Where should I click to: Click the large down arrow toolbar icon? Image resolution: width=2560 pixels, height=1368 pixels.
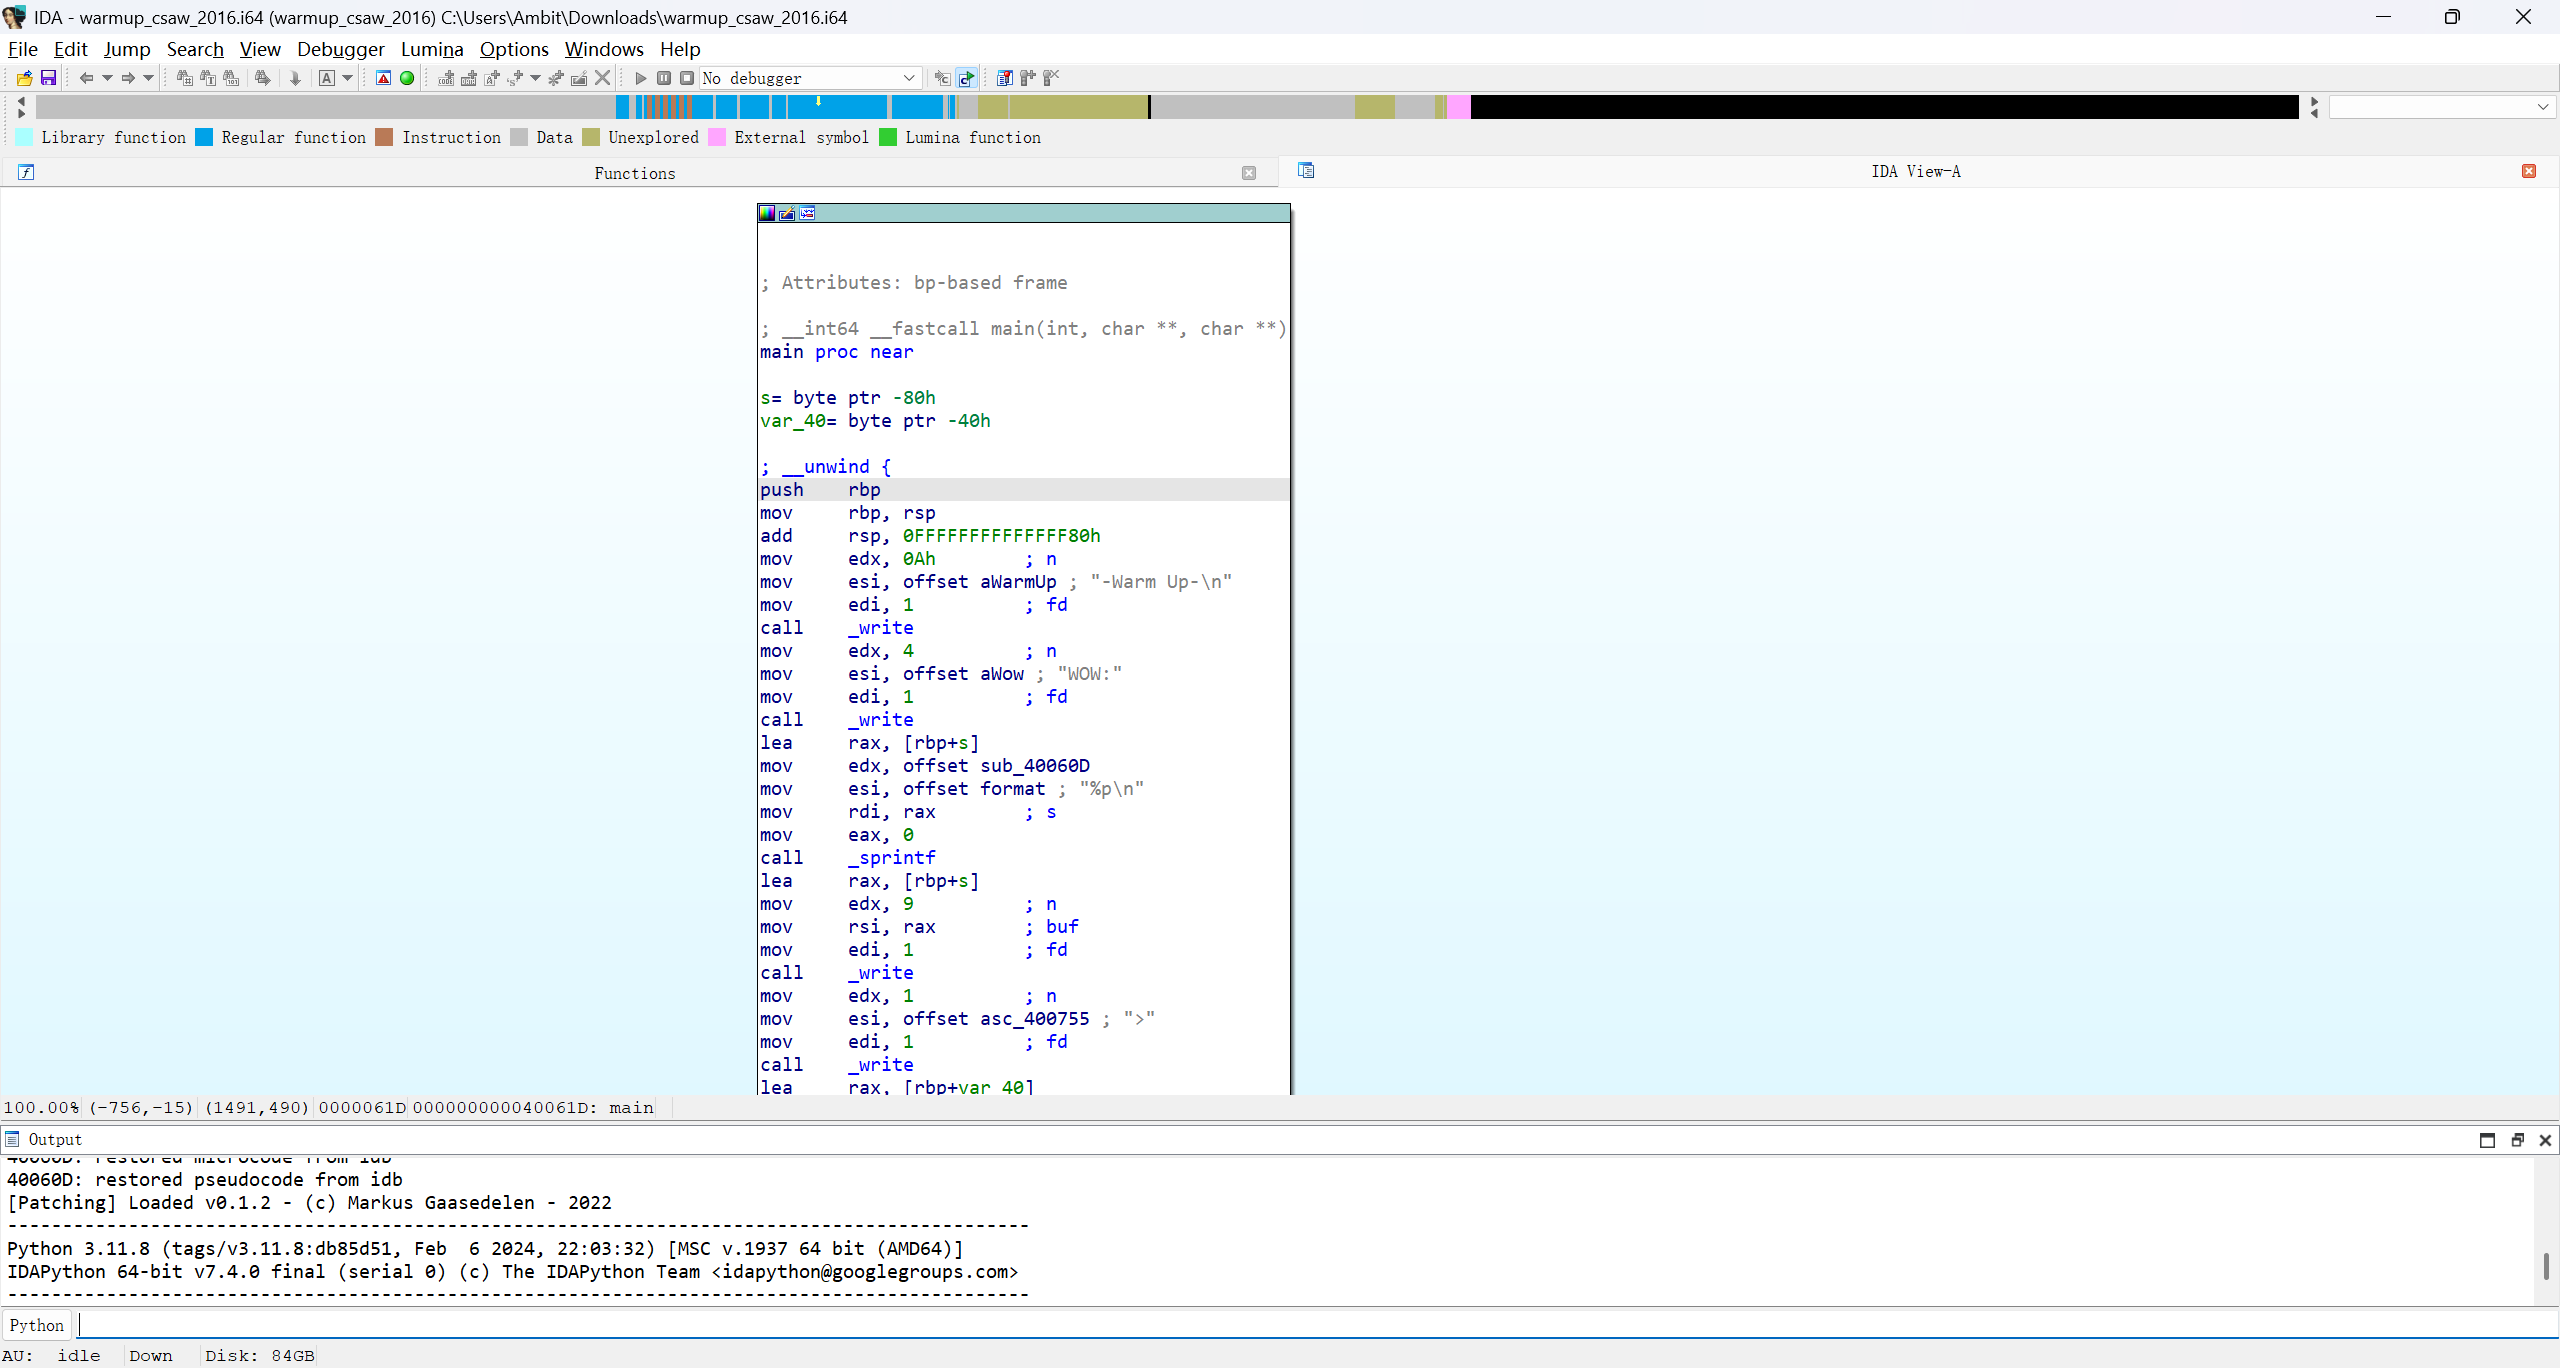click(295, 78)
